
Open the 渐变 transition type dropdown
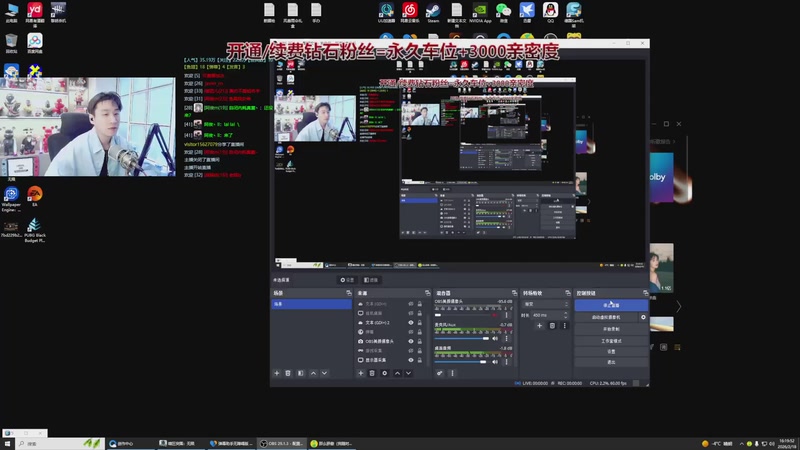(x=545, y=304)
